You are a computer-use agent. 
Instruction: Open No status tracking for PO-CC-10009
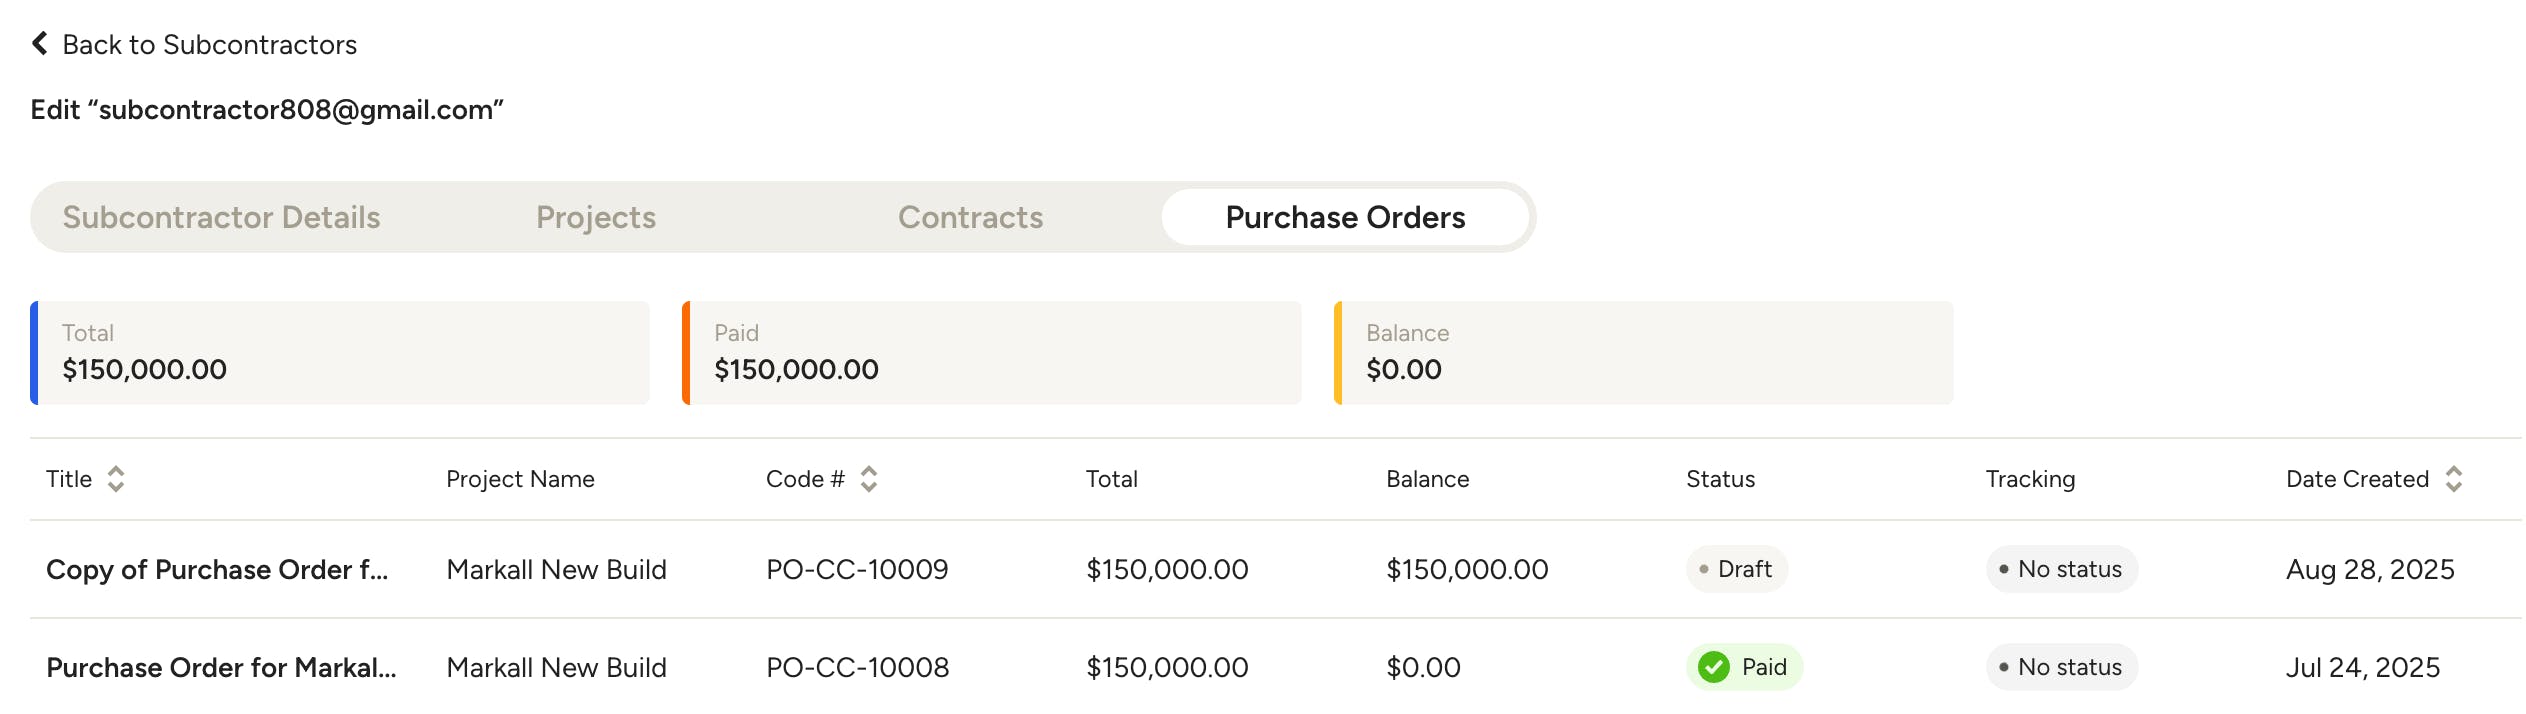(x=2062, y=569)
